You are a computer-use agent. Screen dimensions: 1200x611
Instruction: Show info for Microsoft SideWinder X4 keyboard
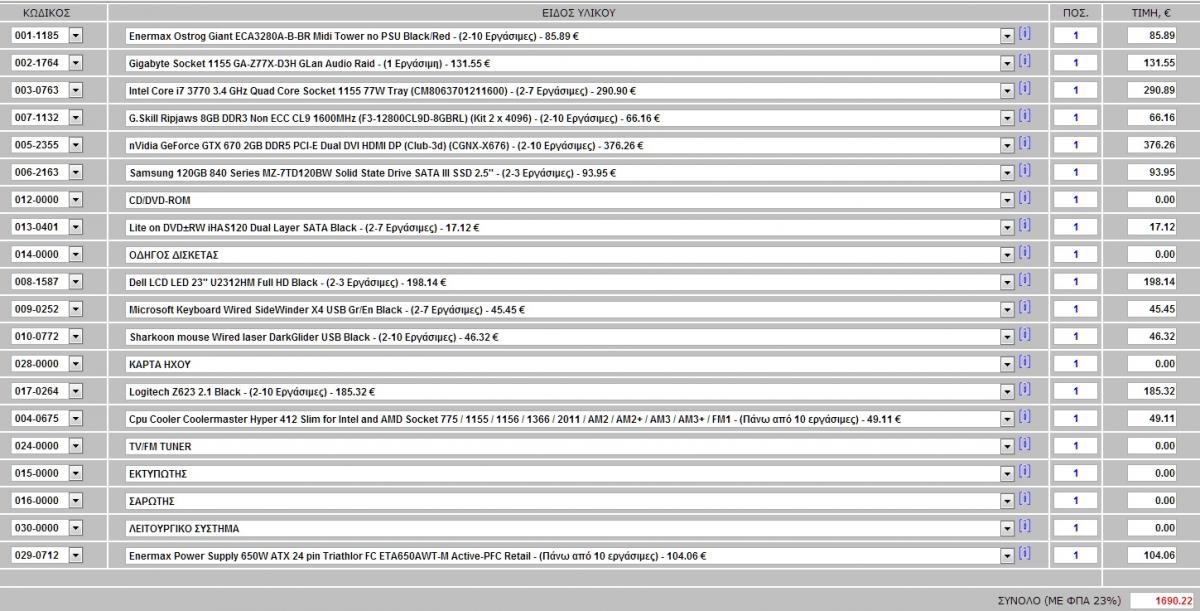1025,307
